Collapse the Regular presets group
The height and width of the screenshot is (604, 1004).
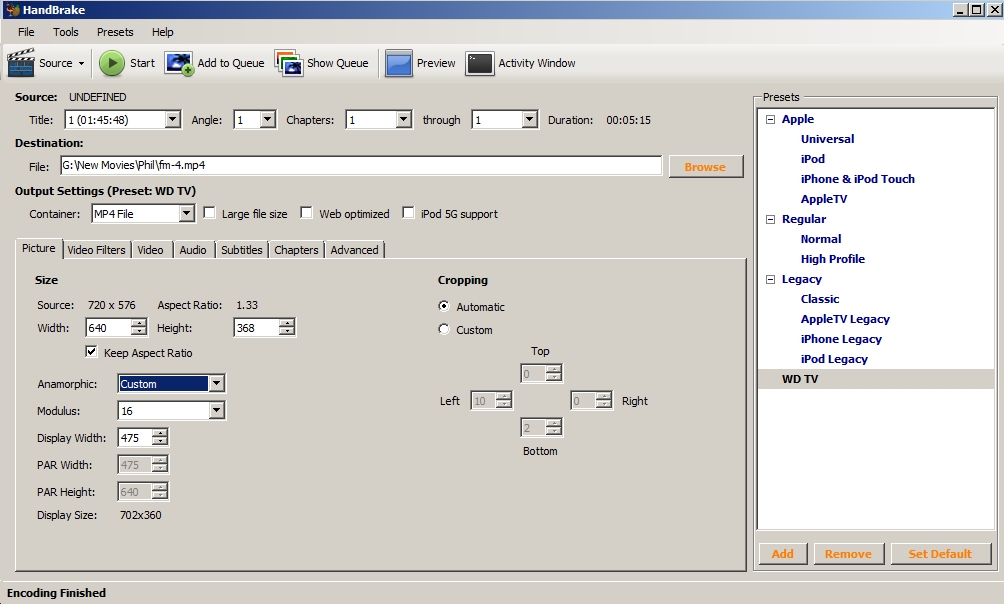(x=771, y=219)
